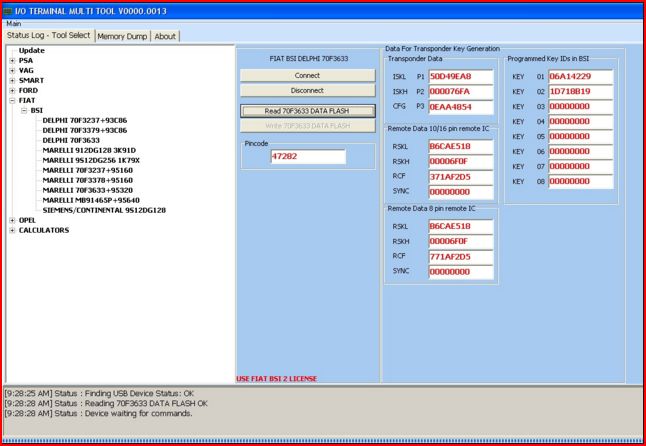Click the ISKL P1 transponder field

tap(461, 77)
